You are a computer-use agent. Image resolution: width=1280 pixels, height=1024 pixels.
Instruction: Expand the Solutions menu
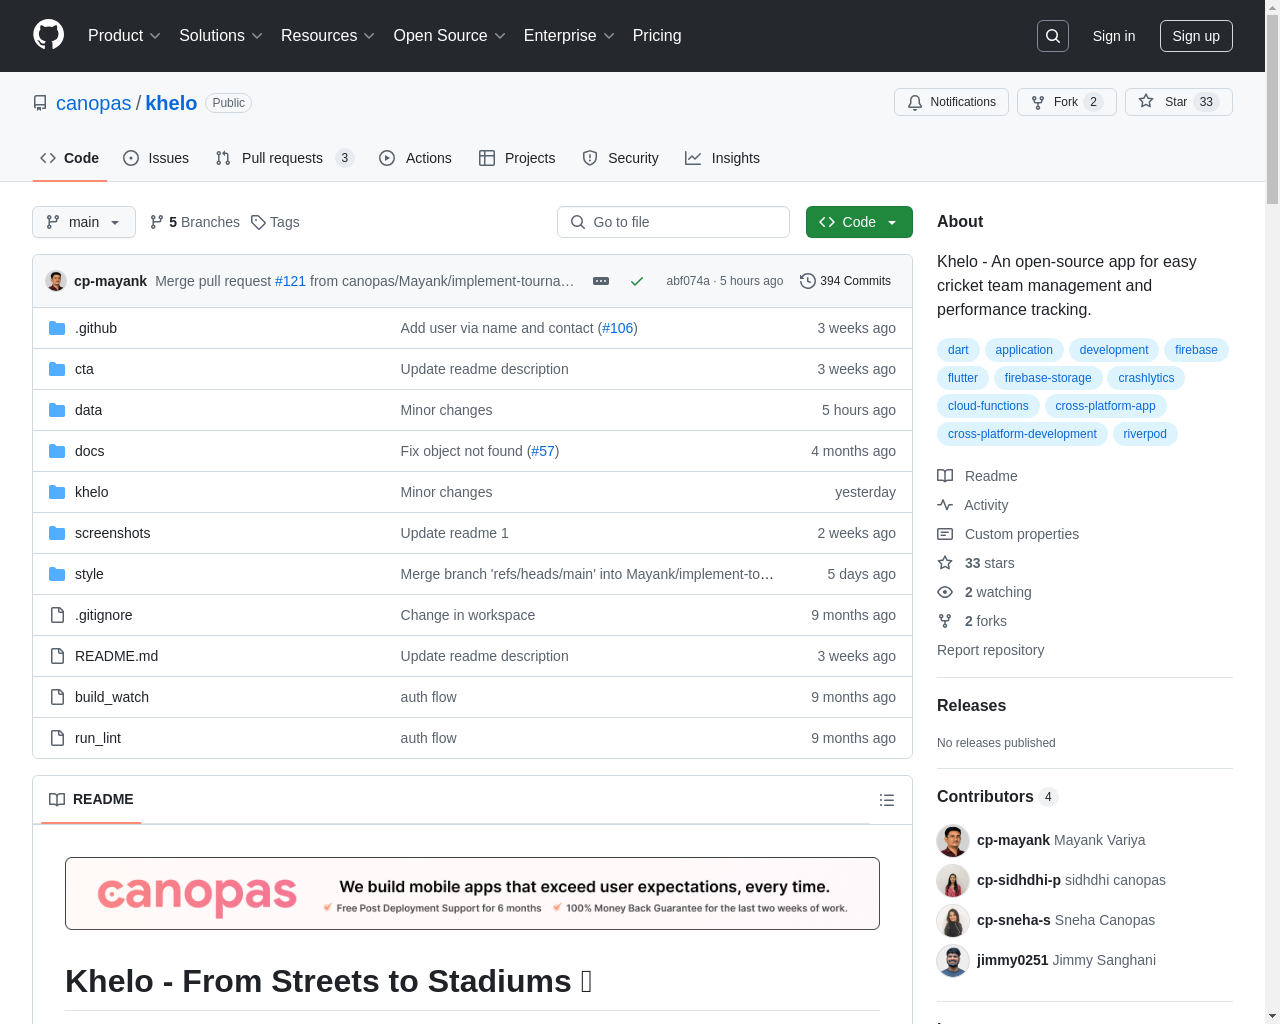(x=221, y=36)
